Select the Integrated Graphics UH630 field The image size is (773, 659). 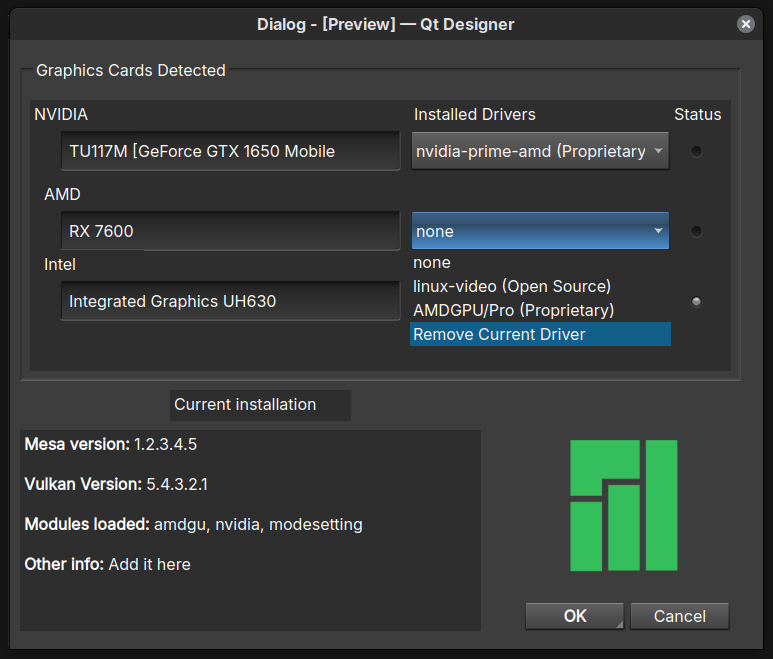pos(230,301)
